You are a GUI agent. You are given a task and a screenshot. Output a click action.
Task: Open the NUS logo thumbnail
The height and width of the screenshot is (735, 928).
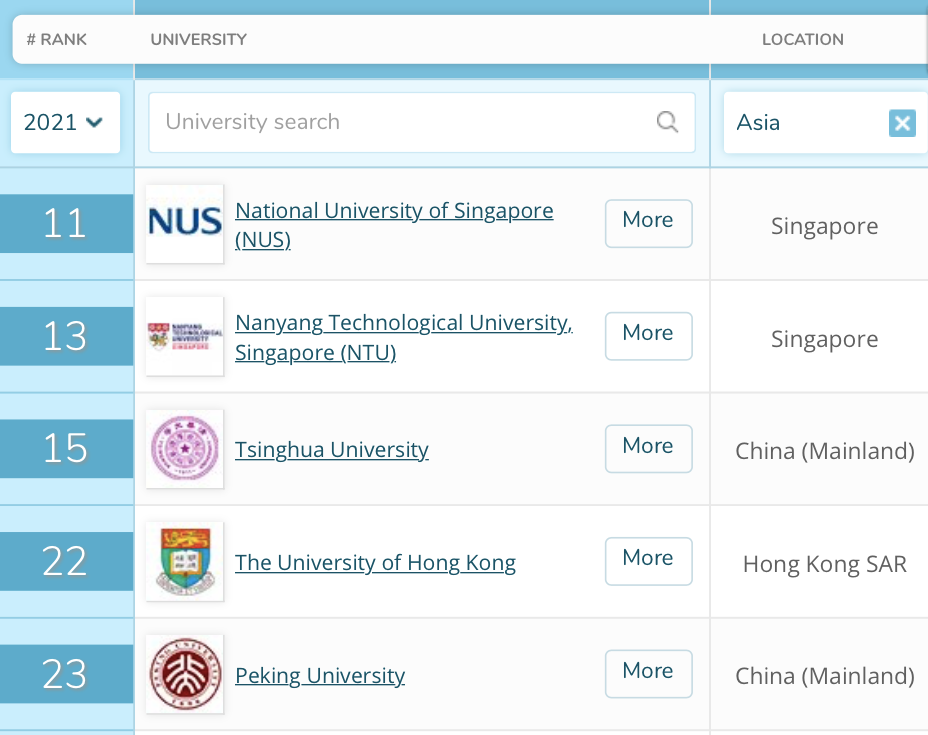(185, 224)
